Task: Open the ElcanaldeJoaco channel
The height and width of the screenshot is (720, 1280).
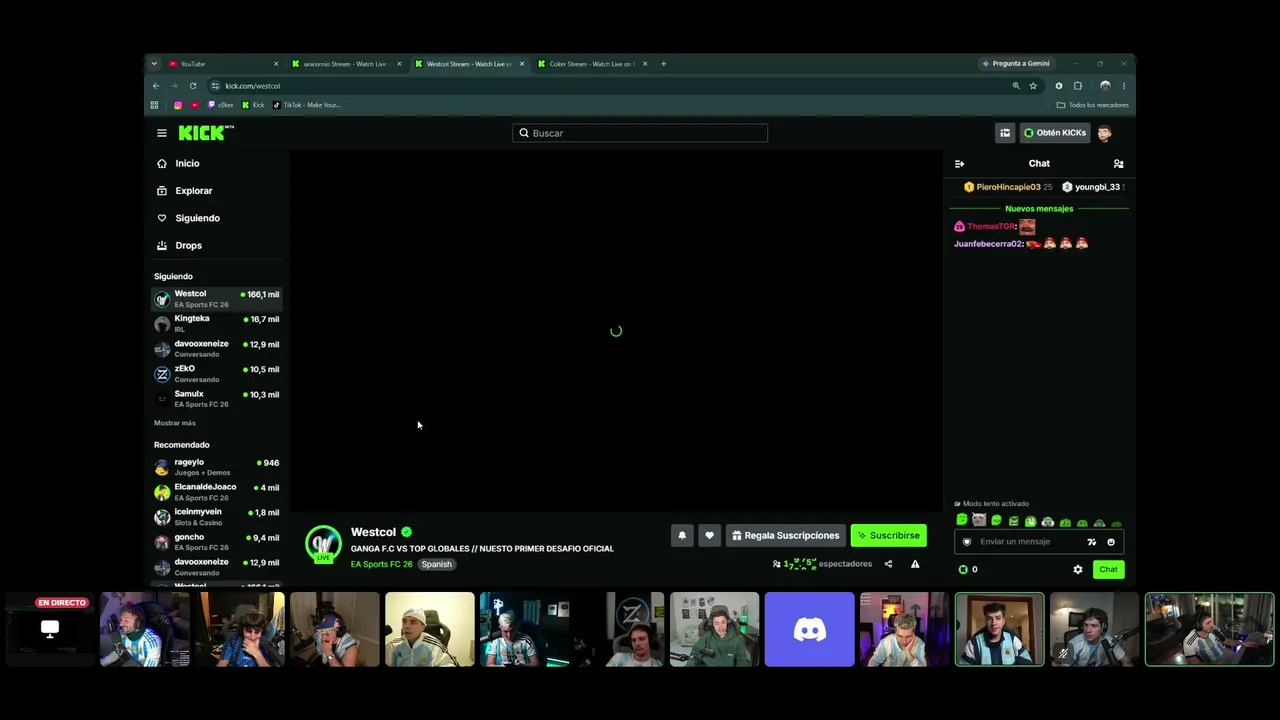Action: pos(217,491)
